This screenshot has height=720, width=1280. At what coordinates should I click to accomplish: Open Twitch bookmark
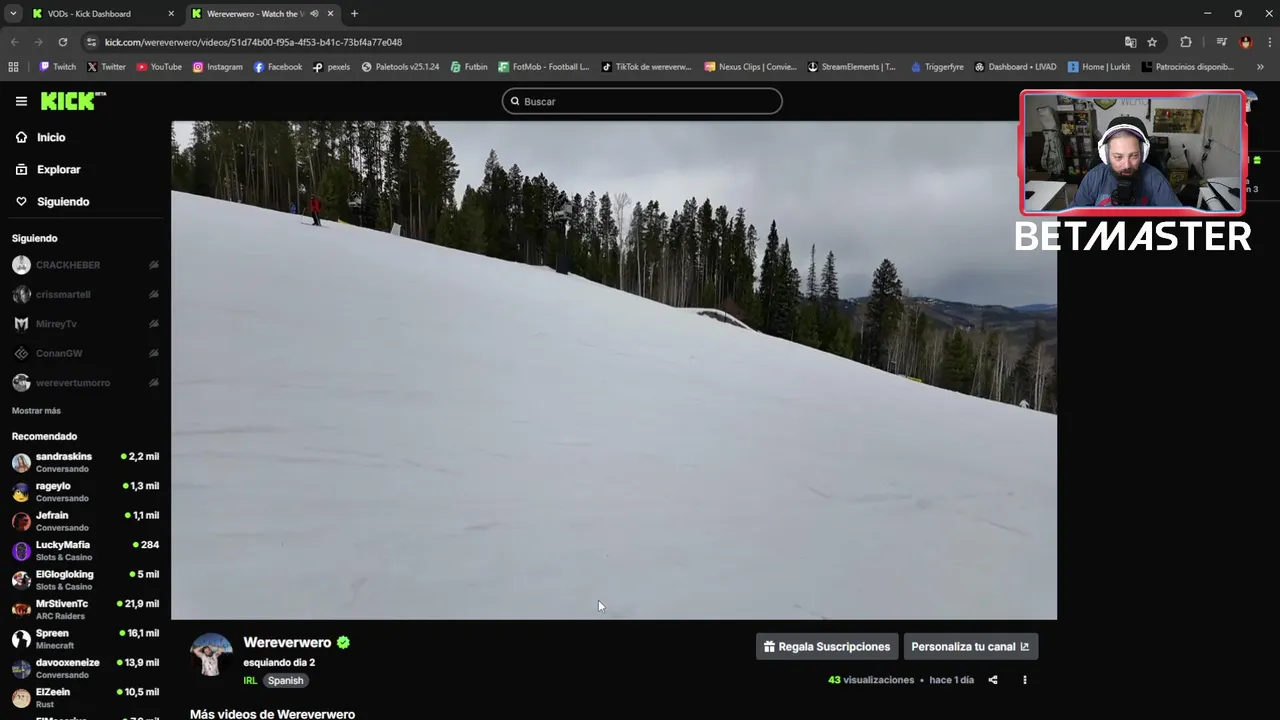[57, 67]
